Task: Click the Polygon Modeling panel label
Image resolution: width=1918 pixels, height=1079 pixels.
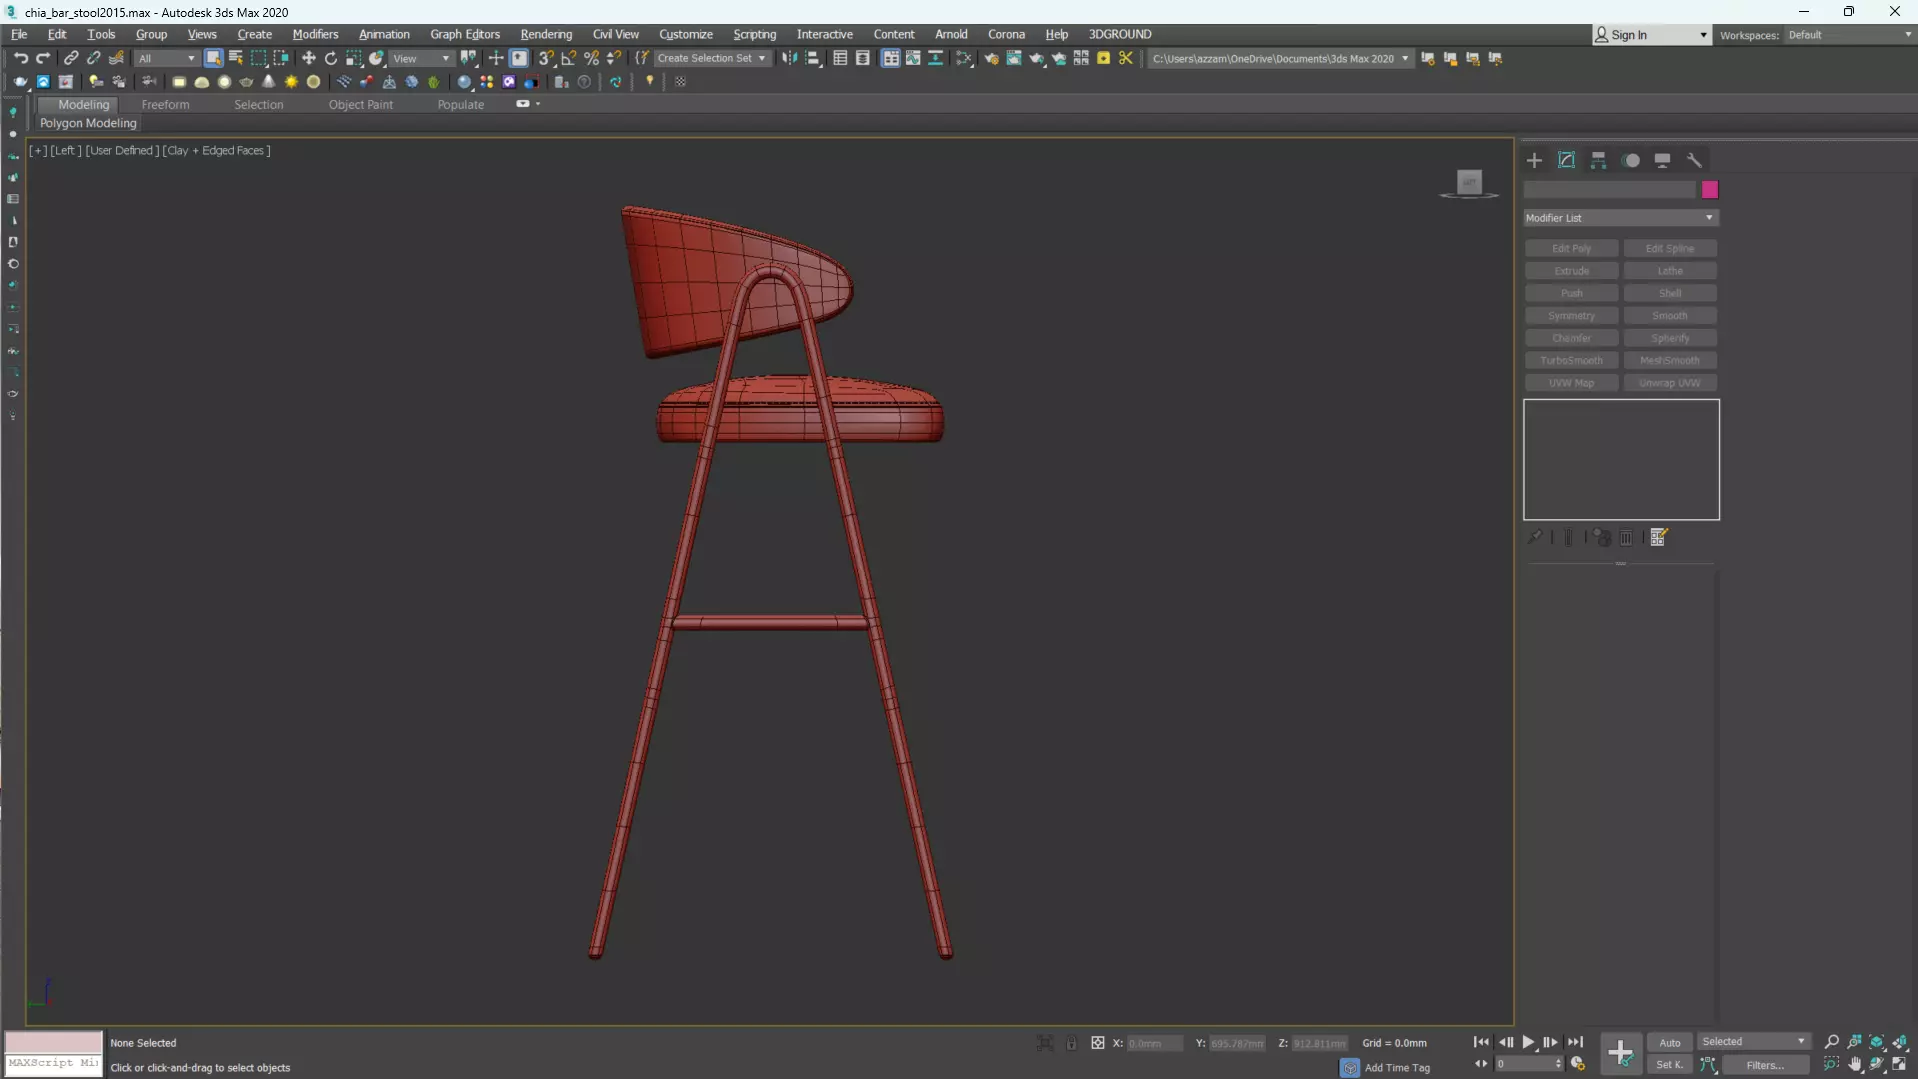Action: (88, 123)
